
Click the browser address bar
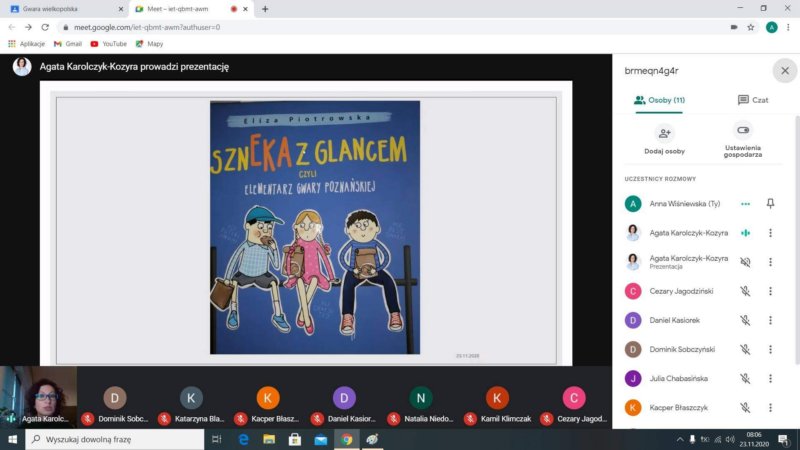(393, 27)
